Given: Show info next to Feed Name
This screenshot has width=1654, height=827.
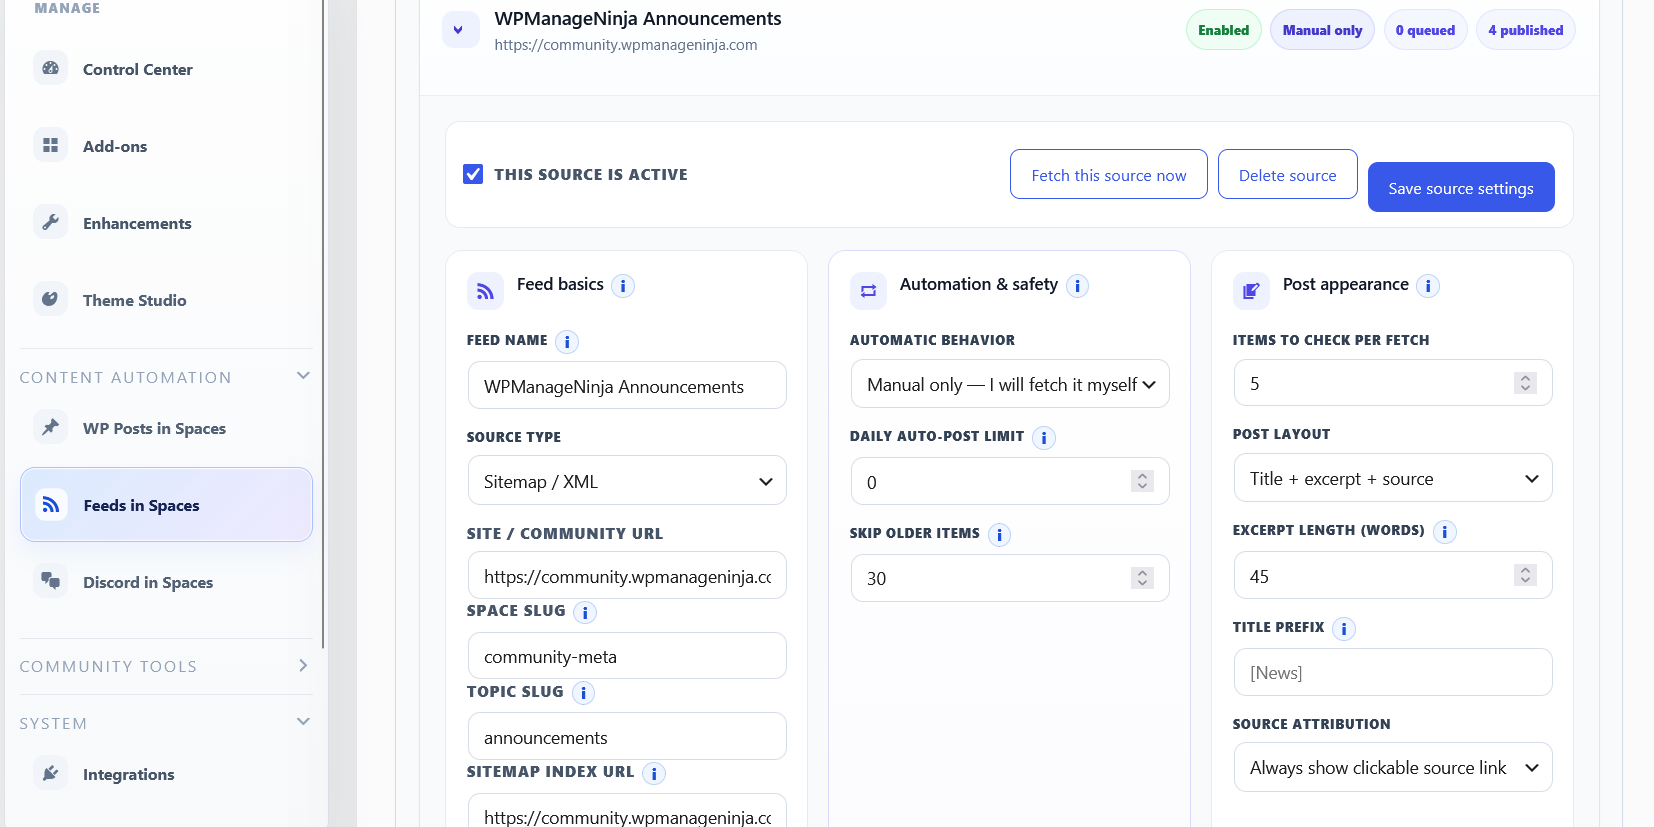Looking at the screenshot, I should (567, 342).
